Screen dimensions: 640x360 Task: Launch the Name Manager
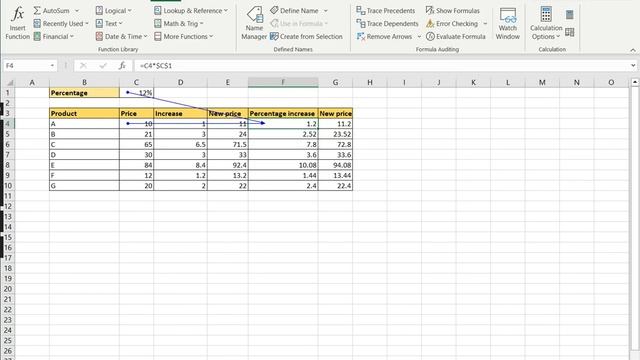pyautogui.click(x=254, y=23)
